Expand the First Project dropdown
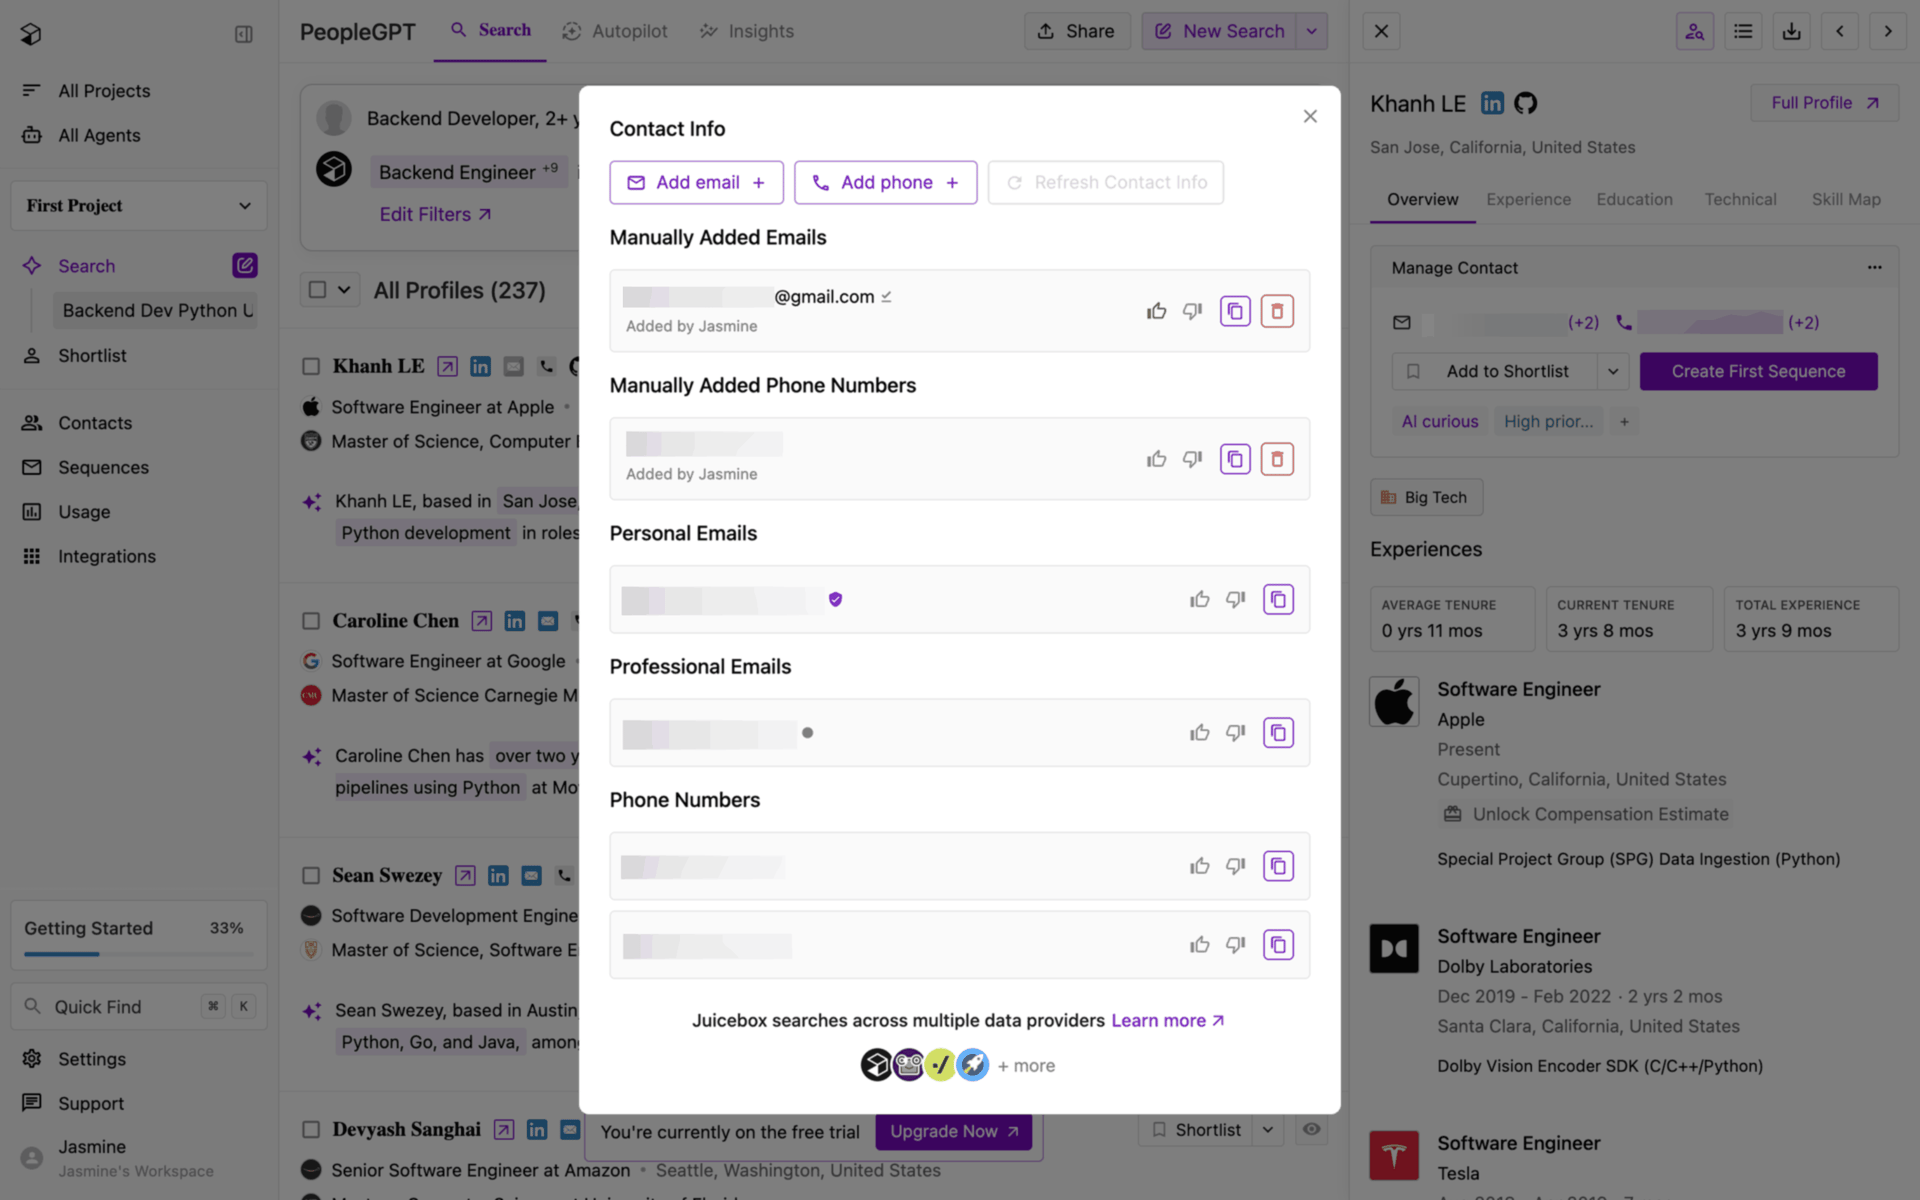Viewport: 1920px width, 1200px height. [x=139, y=206]
